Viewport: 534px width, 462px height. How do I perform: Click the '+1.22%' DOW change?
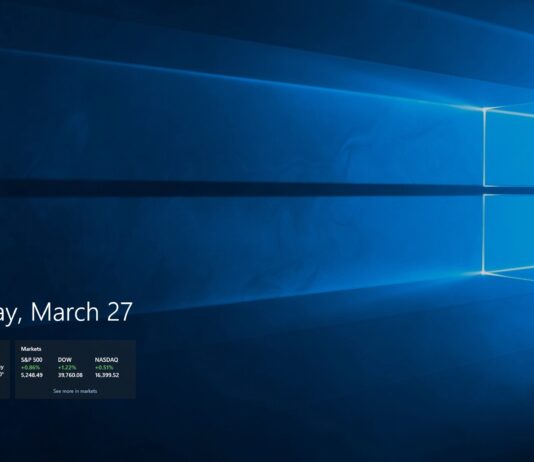(x=67, y=367)
